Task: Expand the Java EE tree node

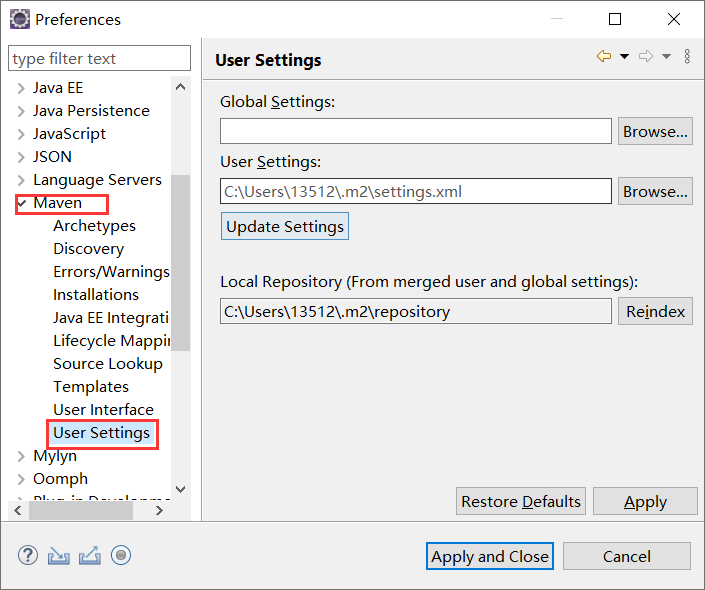Action: (x=21, y=88)
